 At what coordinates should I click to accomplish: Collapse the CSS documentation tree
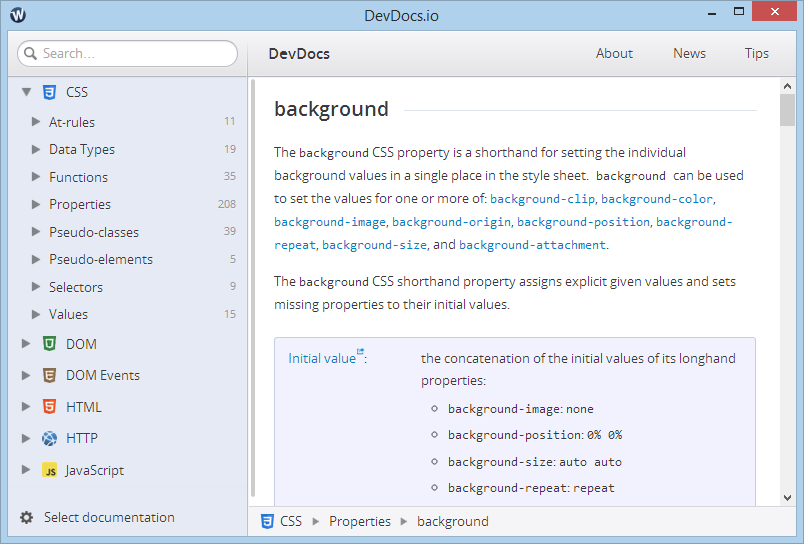point(27,92)
